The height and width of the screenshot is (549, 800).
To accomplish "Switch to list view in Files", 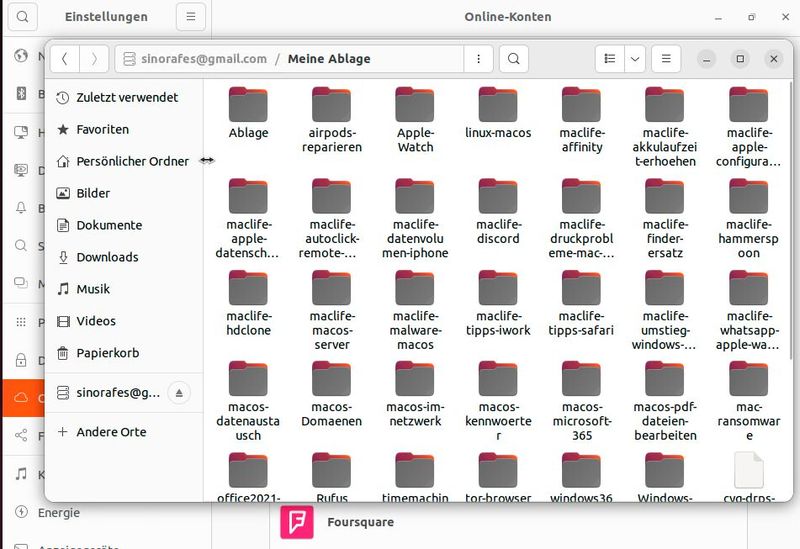I will point(610,59).
